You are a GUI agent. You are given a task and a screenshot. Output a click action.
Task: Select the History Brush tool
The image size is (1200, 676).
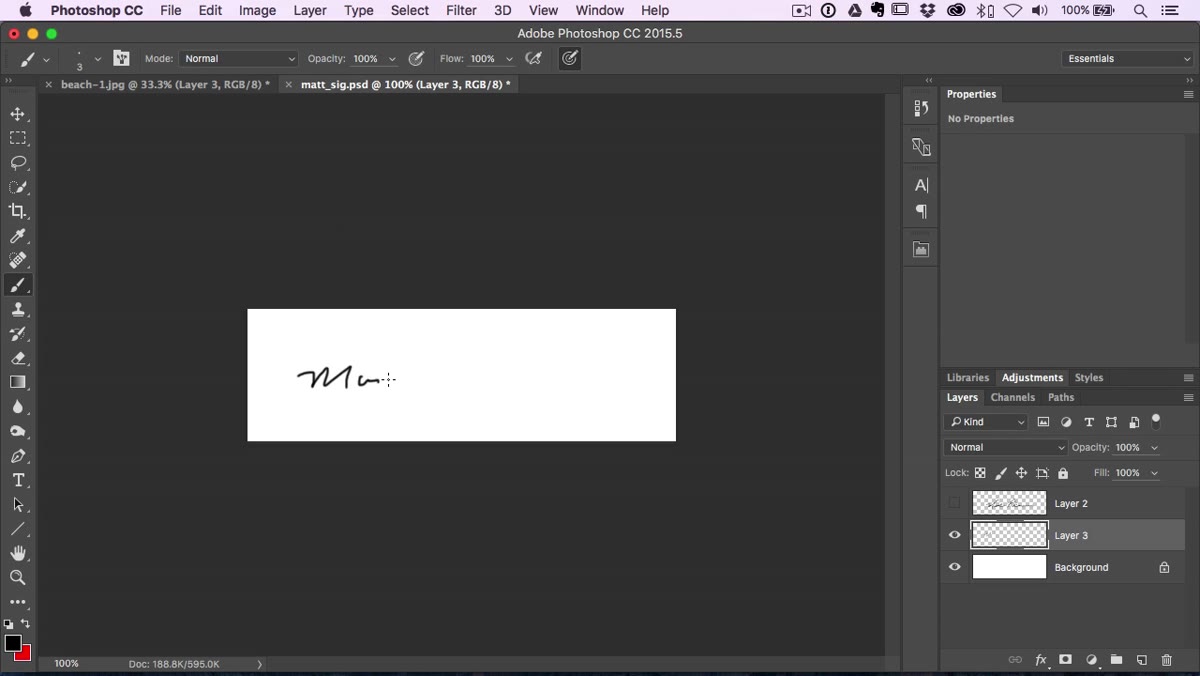coord(18,334)
